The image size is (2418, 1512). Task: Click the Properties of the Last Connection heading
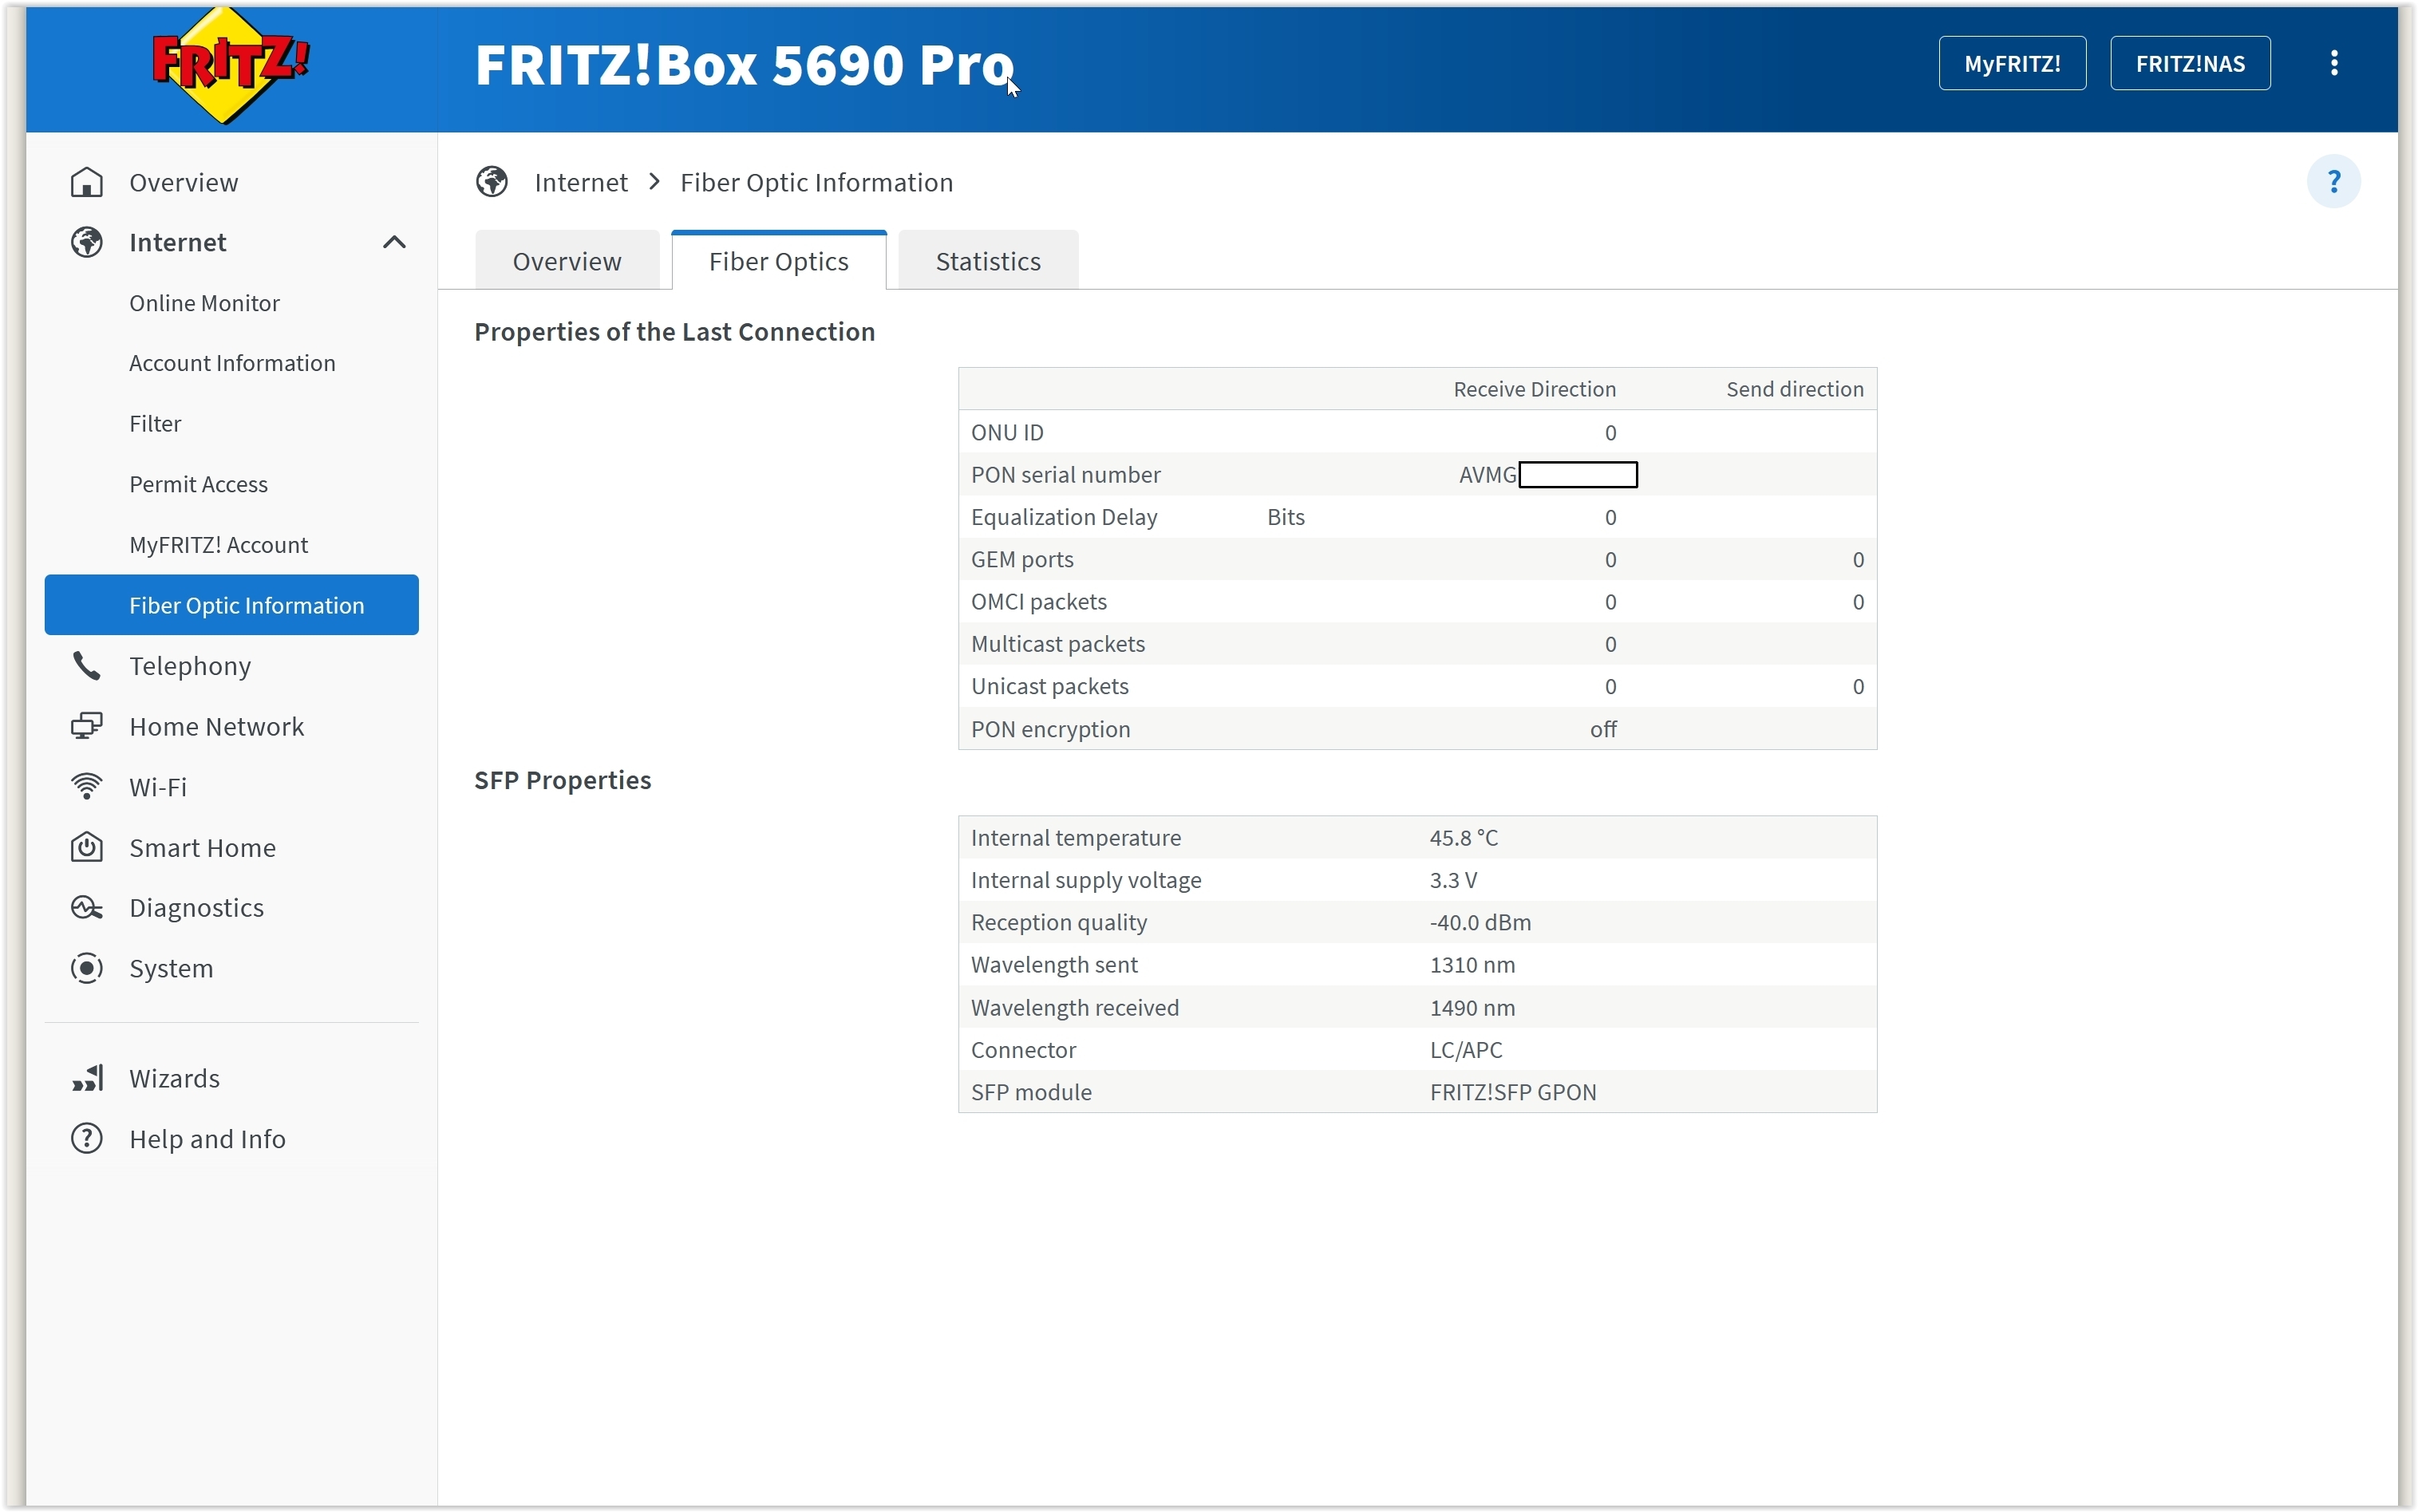tap(675, 332)
